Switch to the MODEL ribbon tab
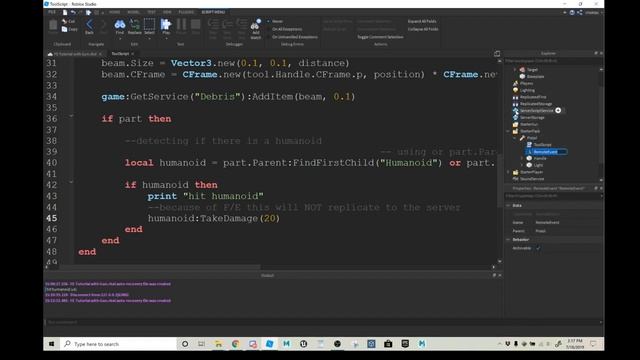Image resolution: width=640 pixels, height=360 pixels. (x=133, y=12)
